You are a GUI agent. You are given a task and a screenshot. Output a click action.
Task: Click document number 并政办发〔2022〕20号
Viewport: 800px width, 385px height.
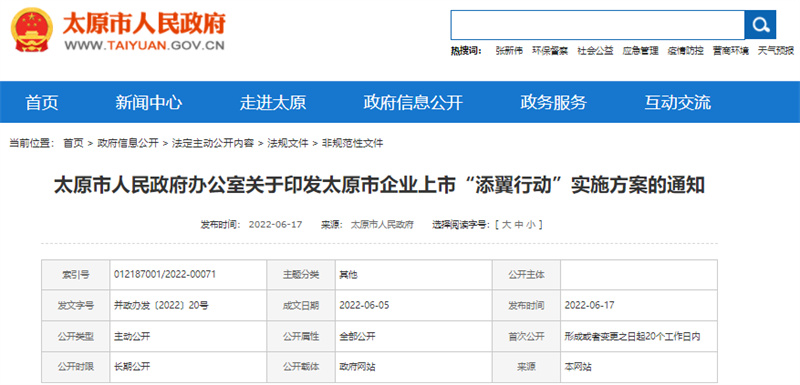pos(161,305)
